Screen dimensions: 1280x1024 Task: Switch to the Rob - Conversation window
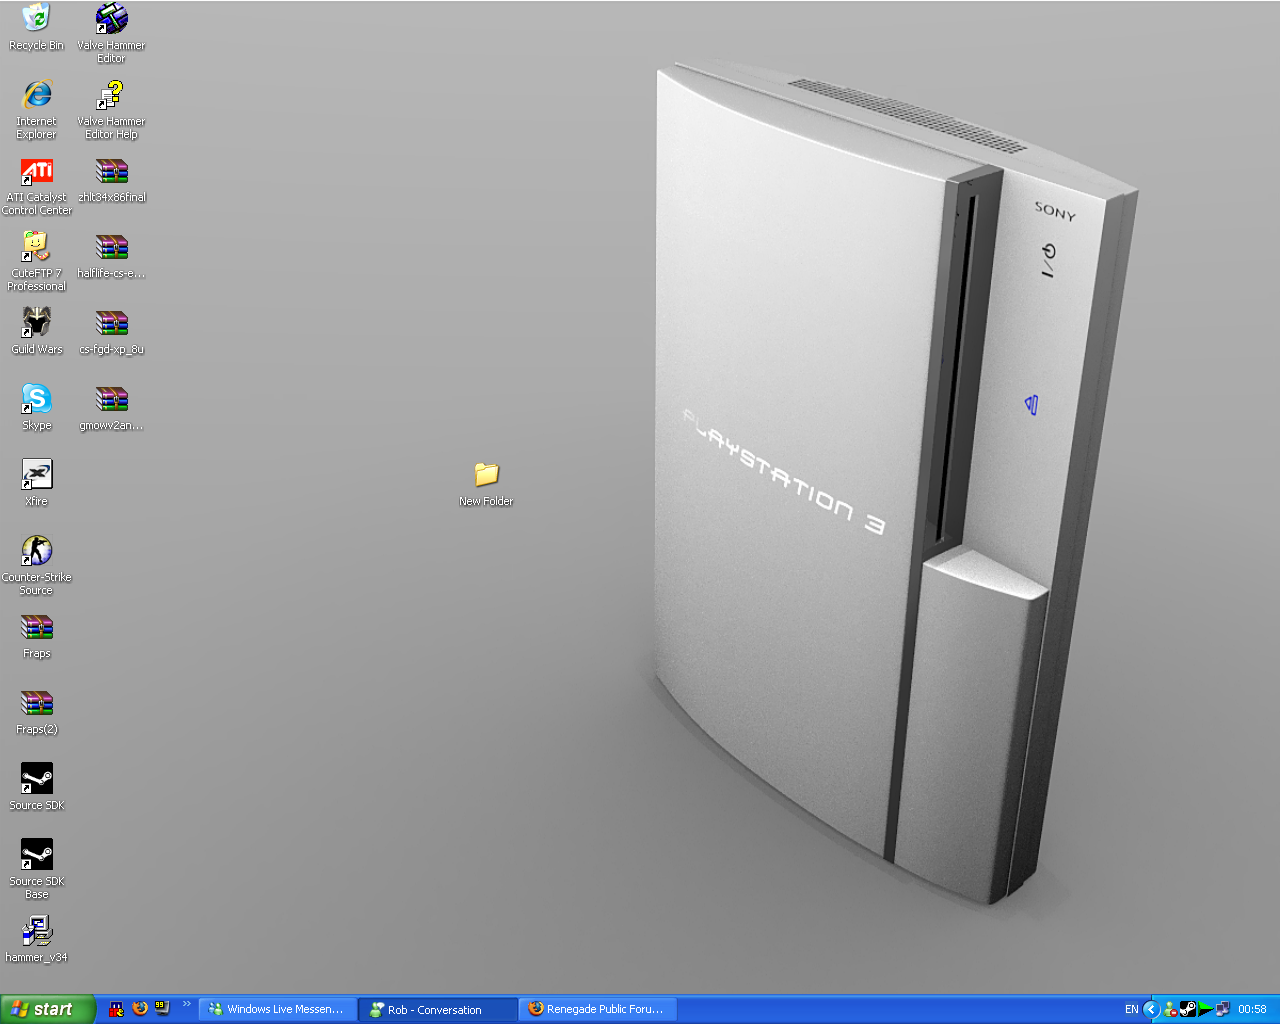click(x=437, y=1009)
